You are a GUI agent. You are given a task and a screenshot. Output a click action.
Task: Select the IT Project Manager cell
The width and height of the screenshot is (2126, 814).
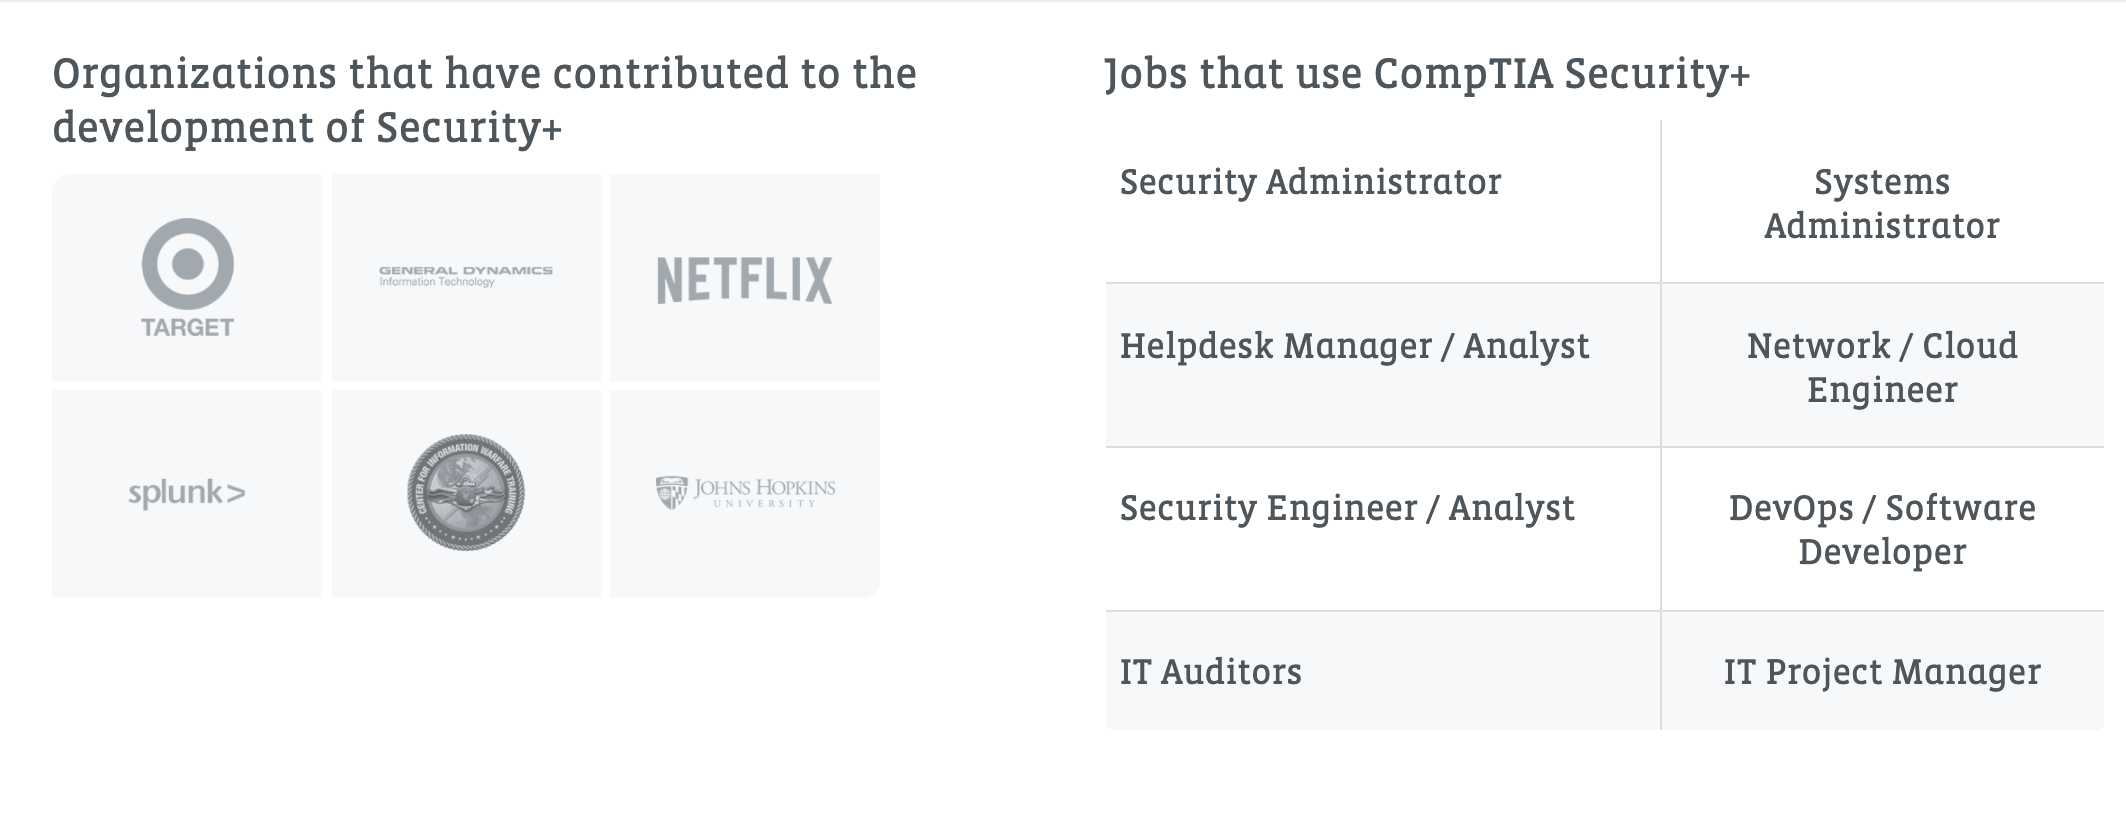click(1881, 672)
